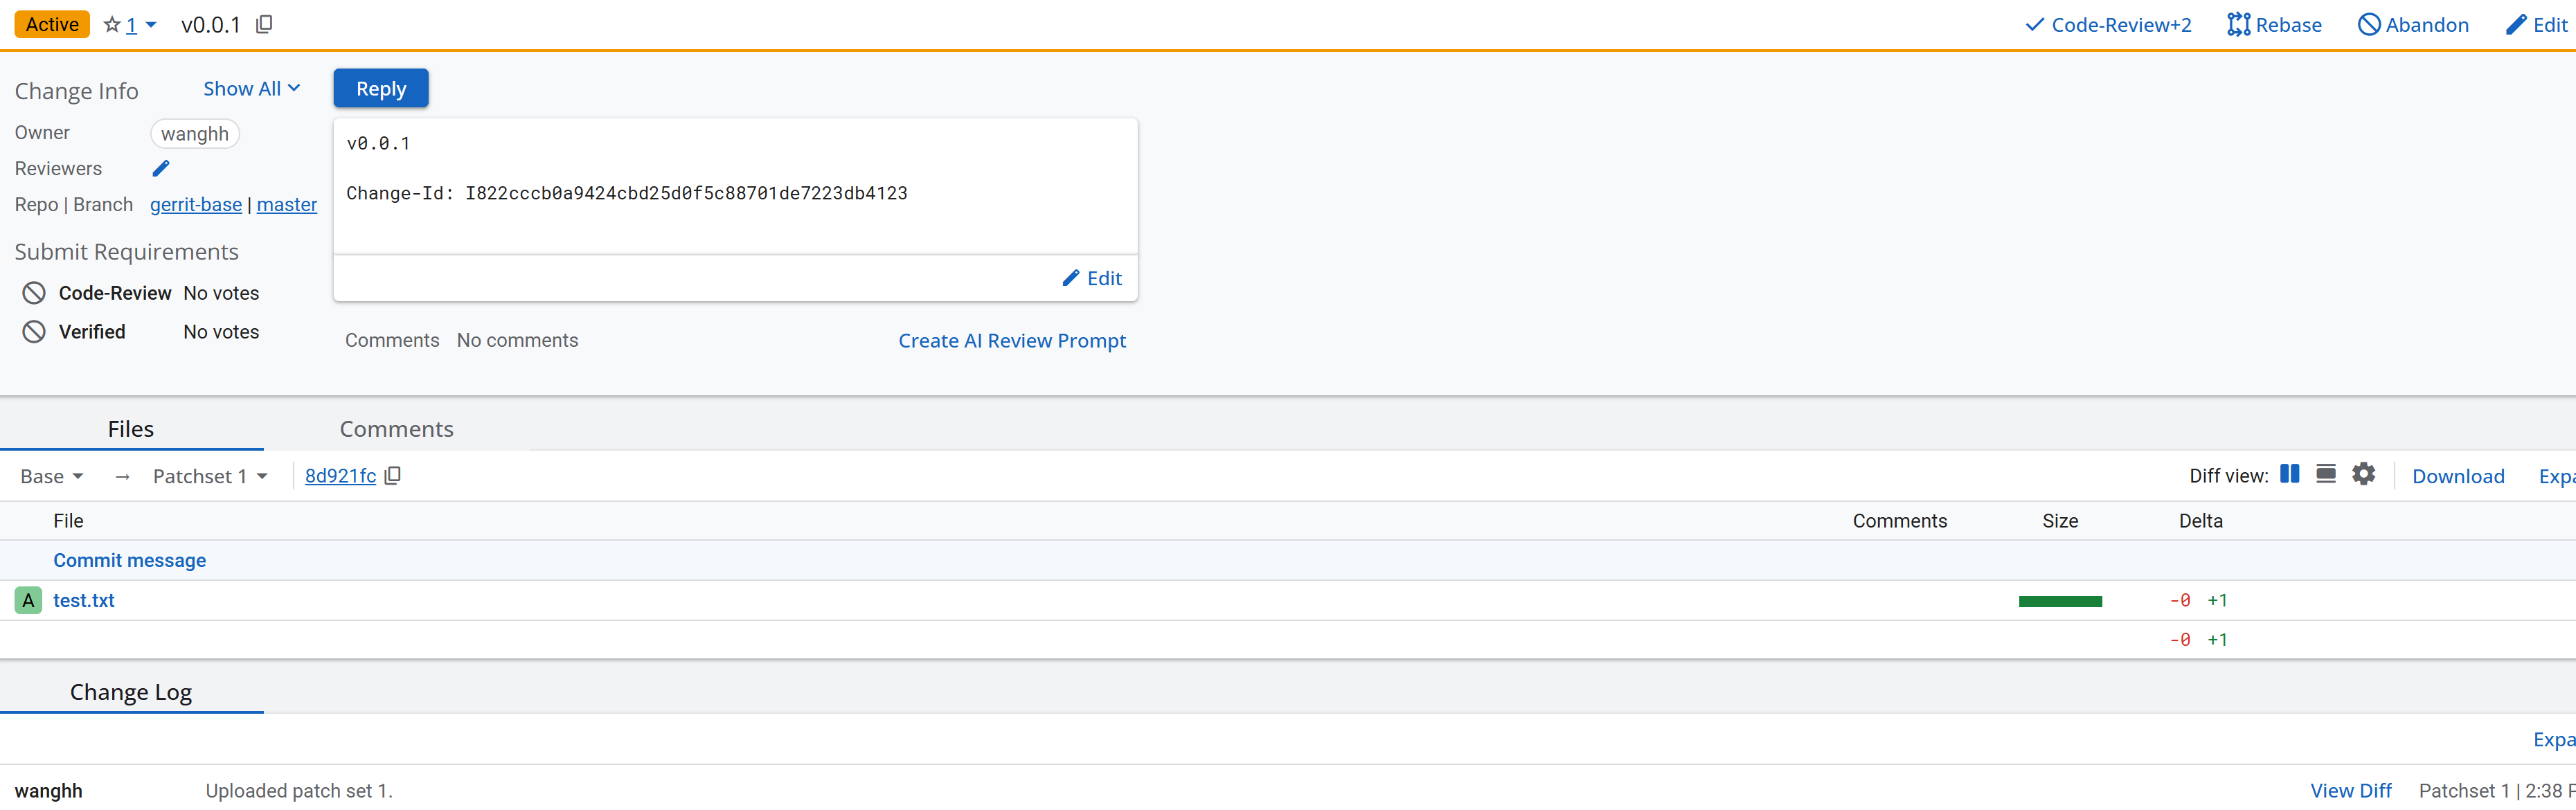Open the test.txt file row
The height and width of the screenshot is (810, 2576).
(x=84, y=601)
